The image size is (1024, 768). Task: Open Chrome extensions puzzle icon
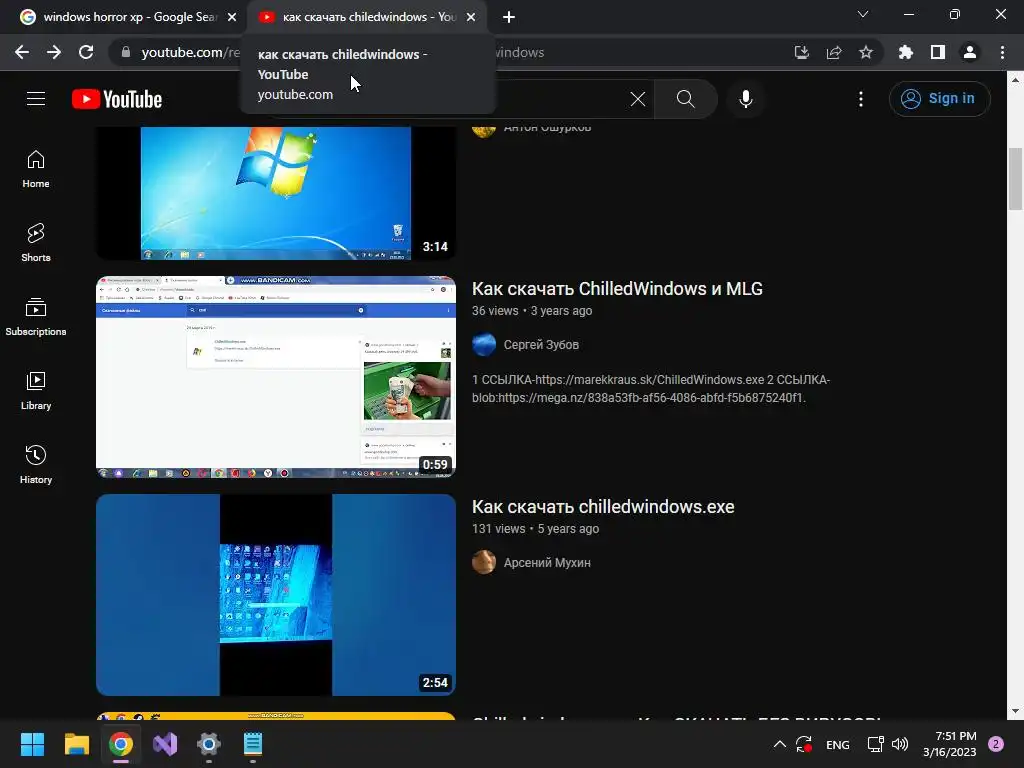click(906, 52)
